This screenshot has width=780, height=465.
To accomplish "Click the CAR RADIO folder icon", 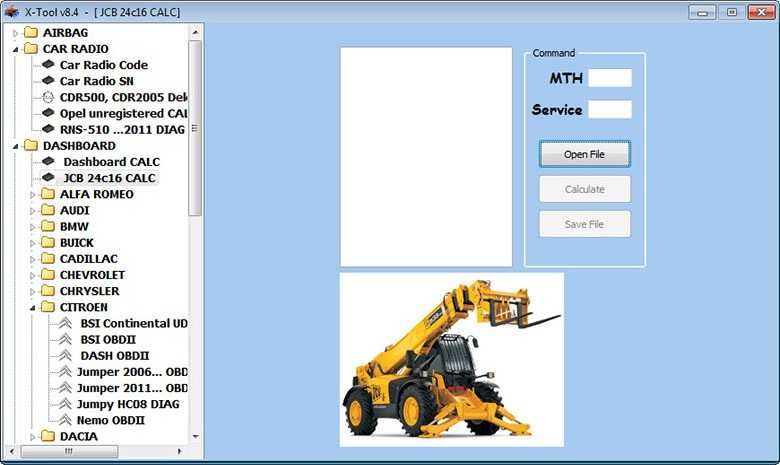I will 31,48.
